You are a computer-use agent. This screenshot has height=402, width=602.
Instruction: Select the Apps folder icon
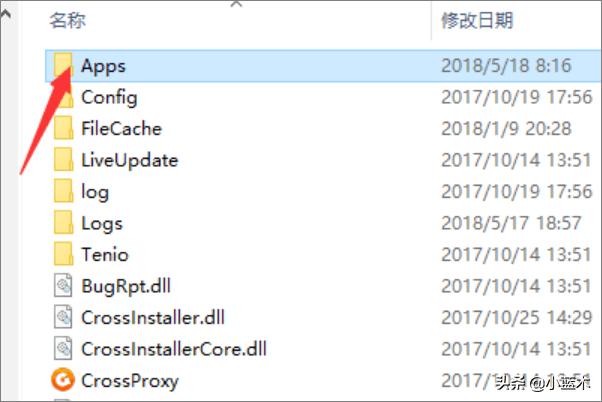click(x=63, y=65)
